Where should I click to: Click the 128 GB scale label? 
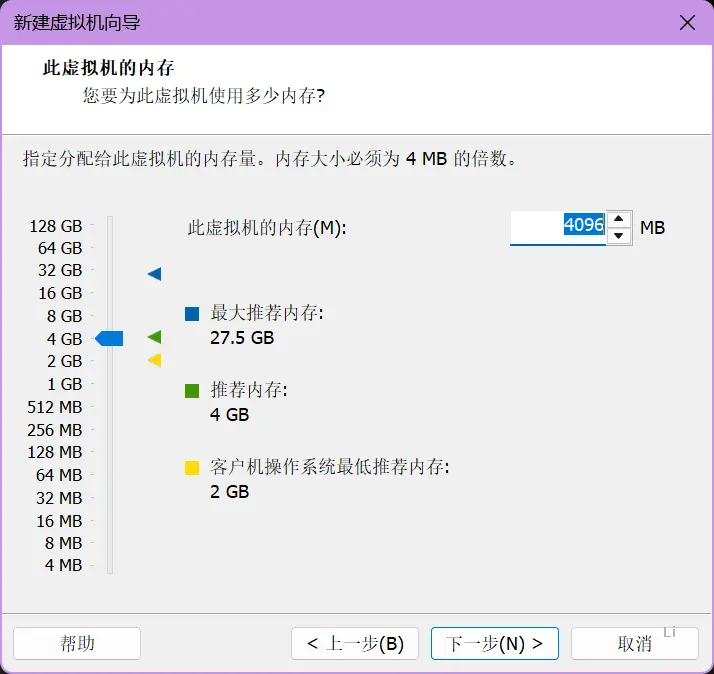coord(56,226)
